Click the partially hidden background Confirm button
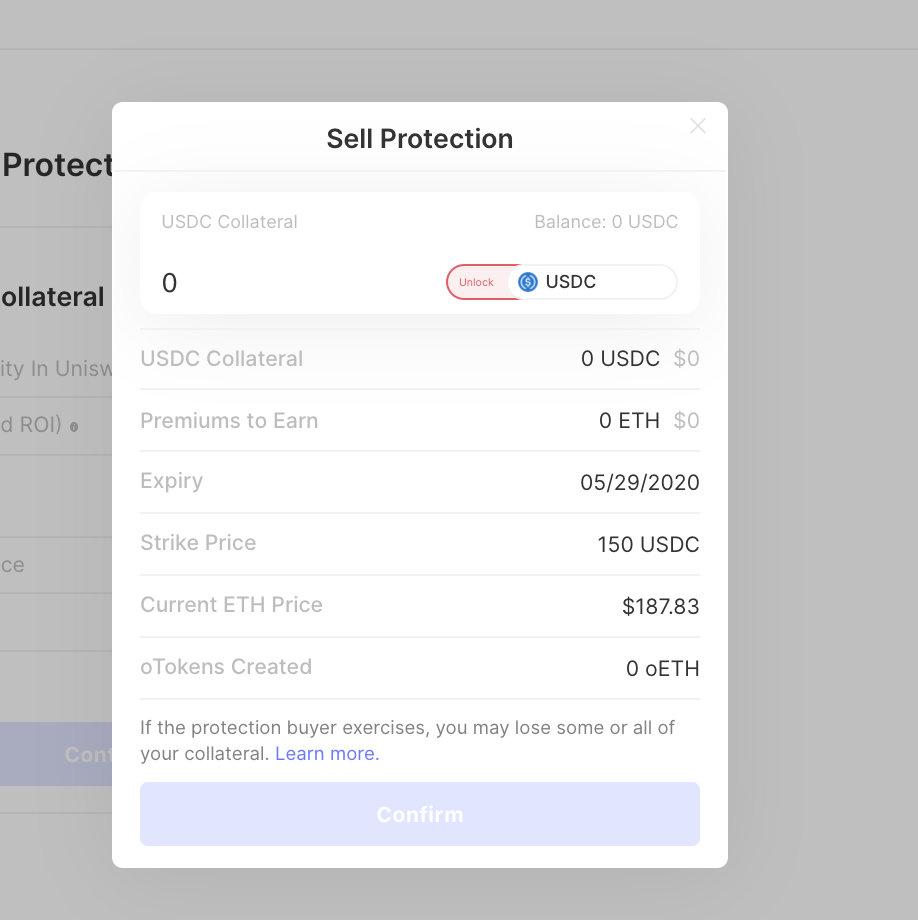The width and height of the screenshot is (918, 920). pyautogui.click(x=60, y=754)
